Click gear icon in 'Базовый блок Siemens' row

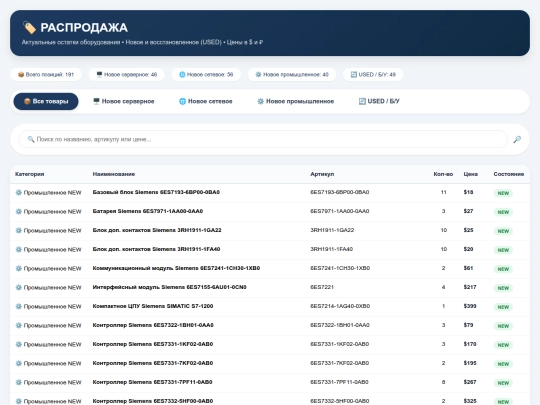pyautogui.click(x=19, y=192)
